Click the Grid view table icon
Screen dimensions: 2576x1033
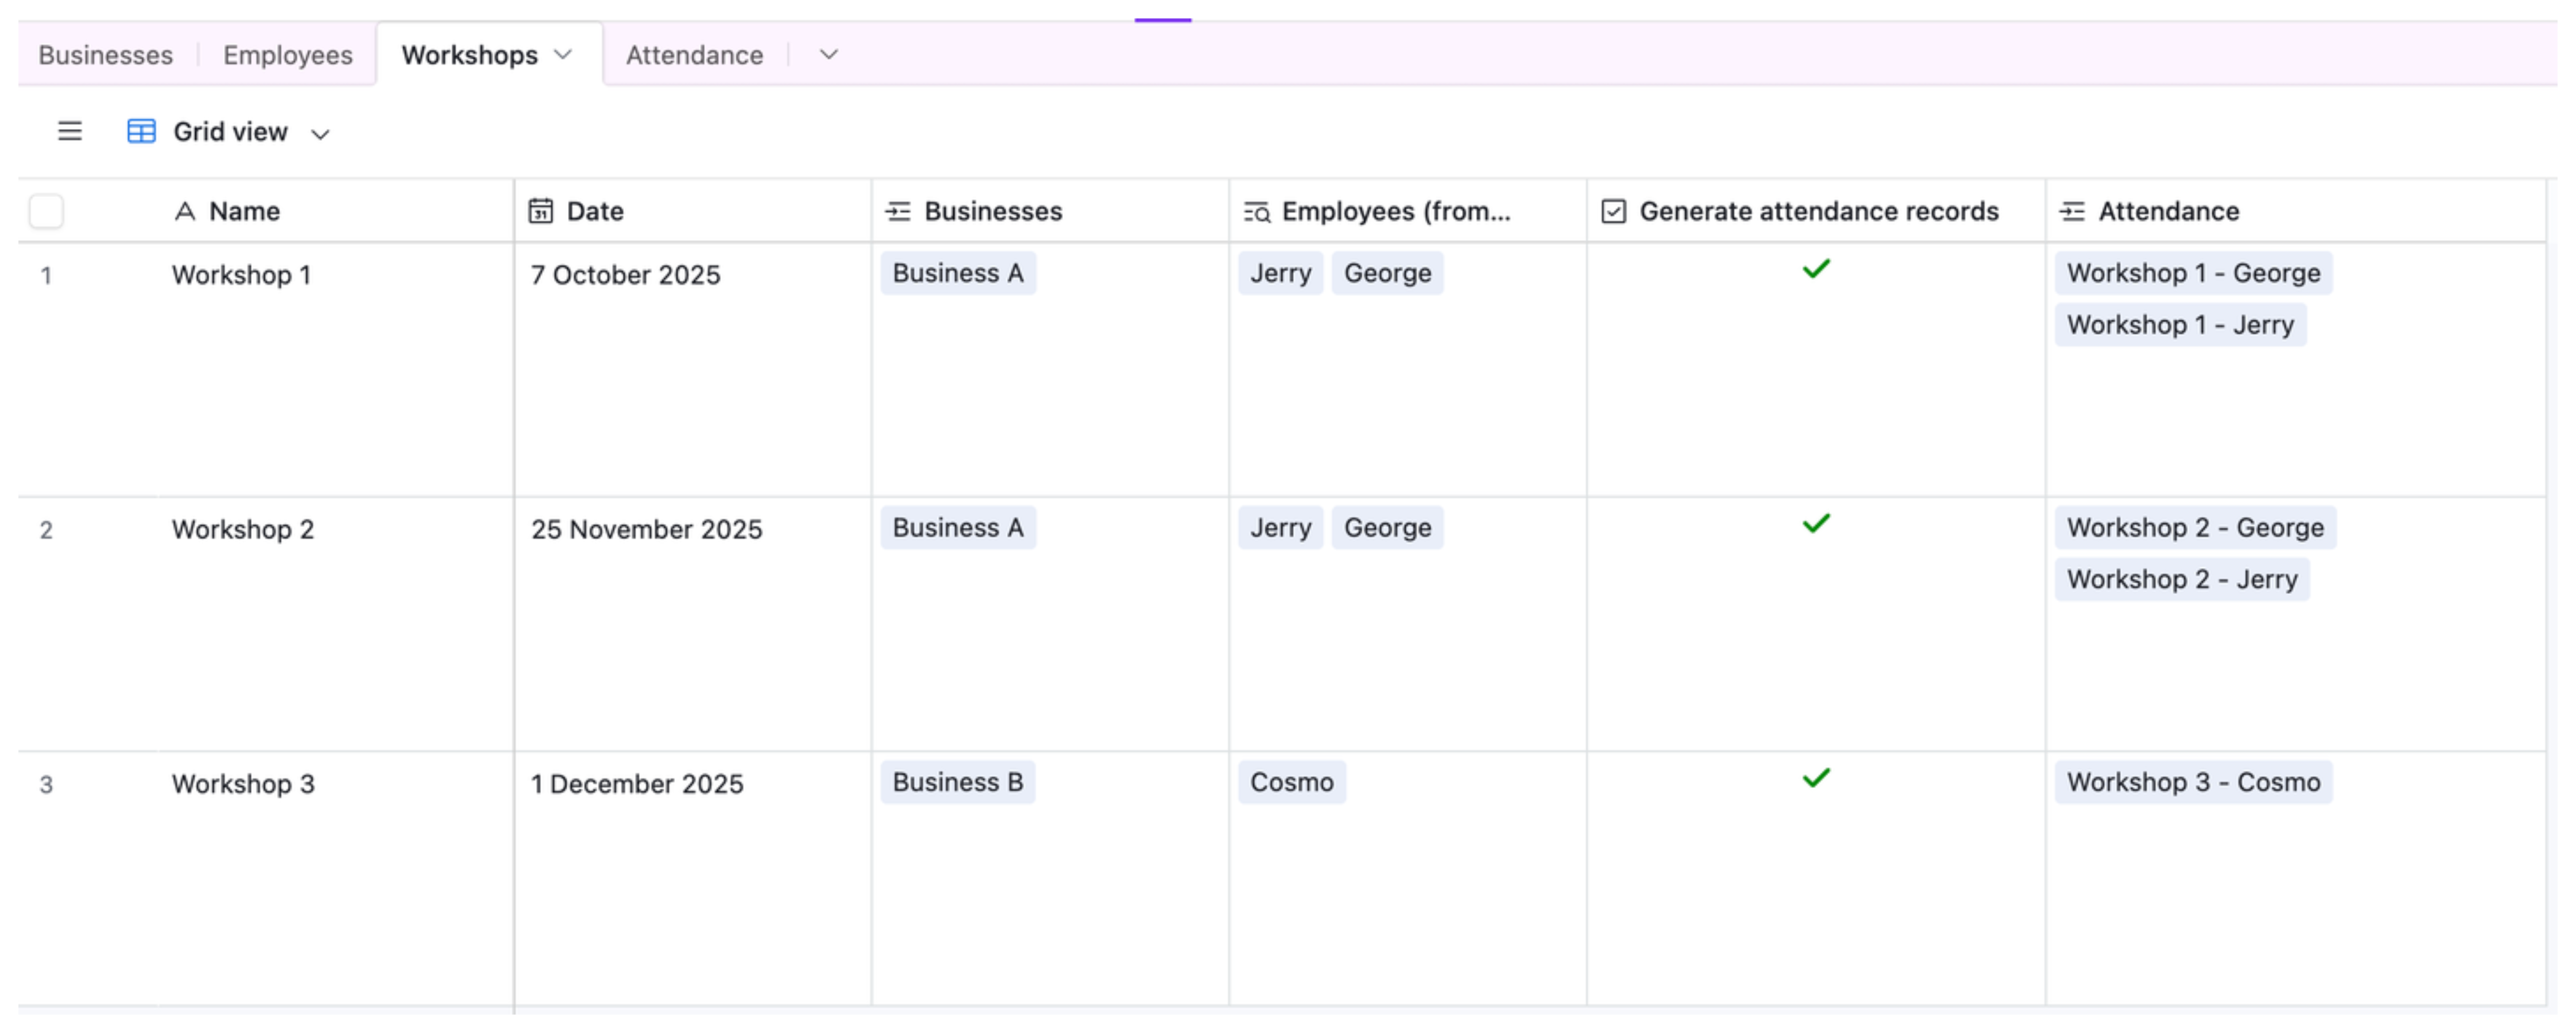pos(141,131)
